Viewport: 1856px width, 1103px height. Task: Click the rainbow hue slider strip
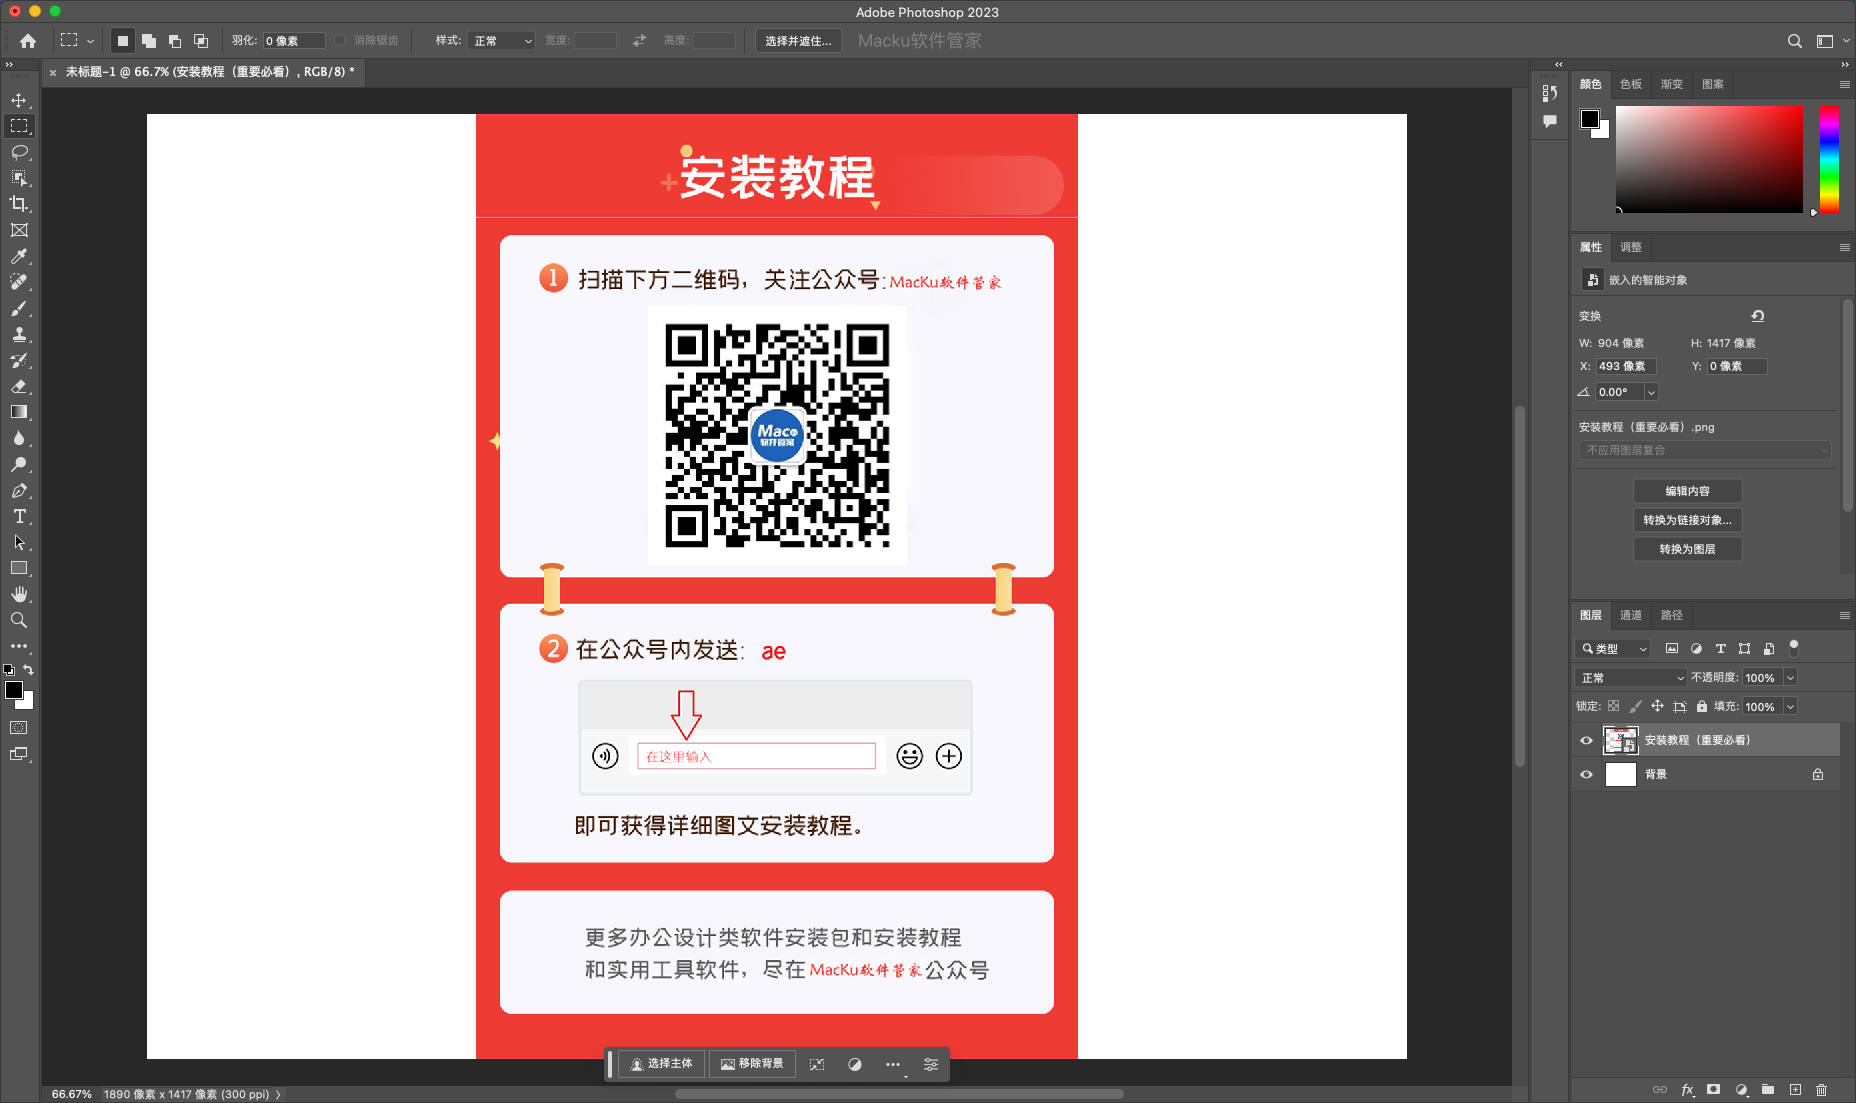(1829, 159)
